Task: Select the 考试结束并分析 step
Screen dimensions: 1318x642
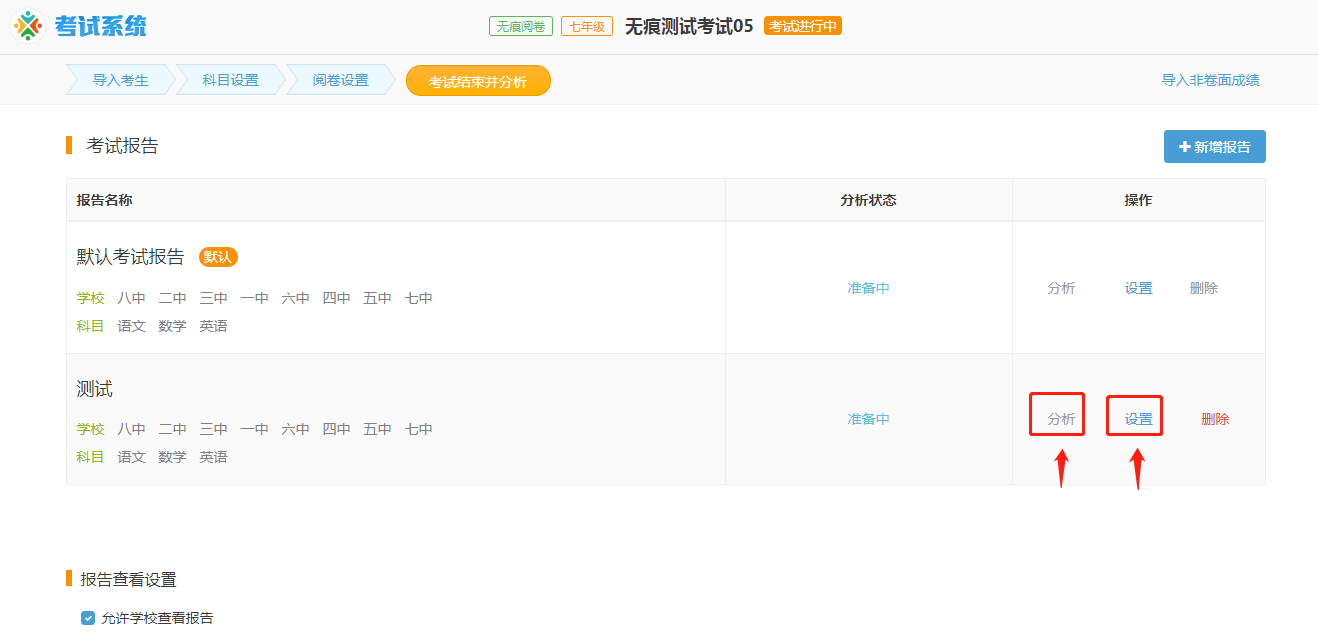Action: 478,81
